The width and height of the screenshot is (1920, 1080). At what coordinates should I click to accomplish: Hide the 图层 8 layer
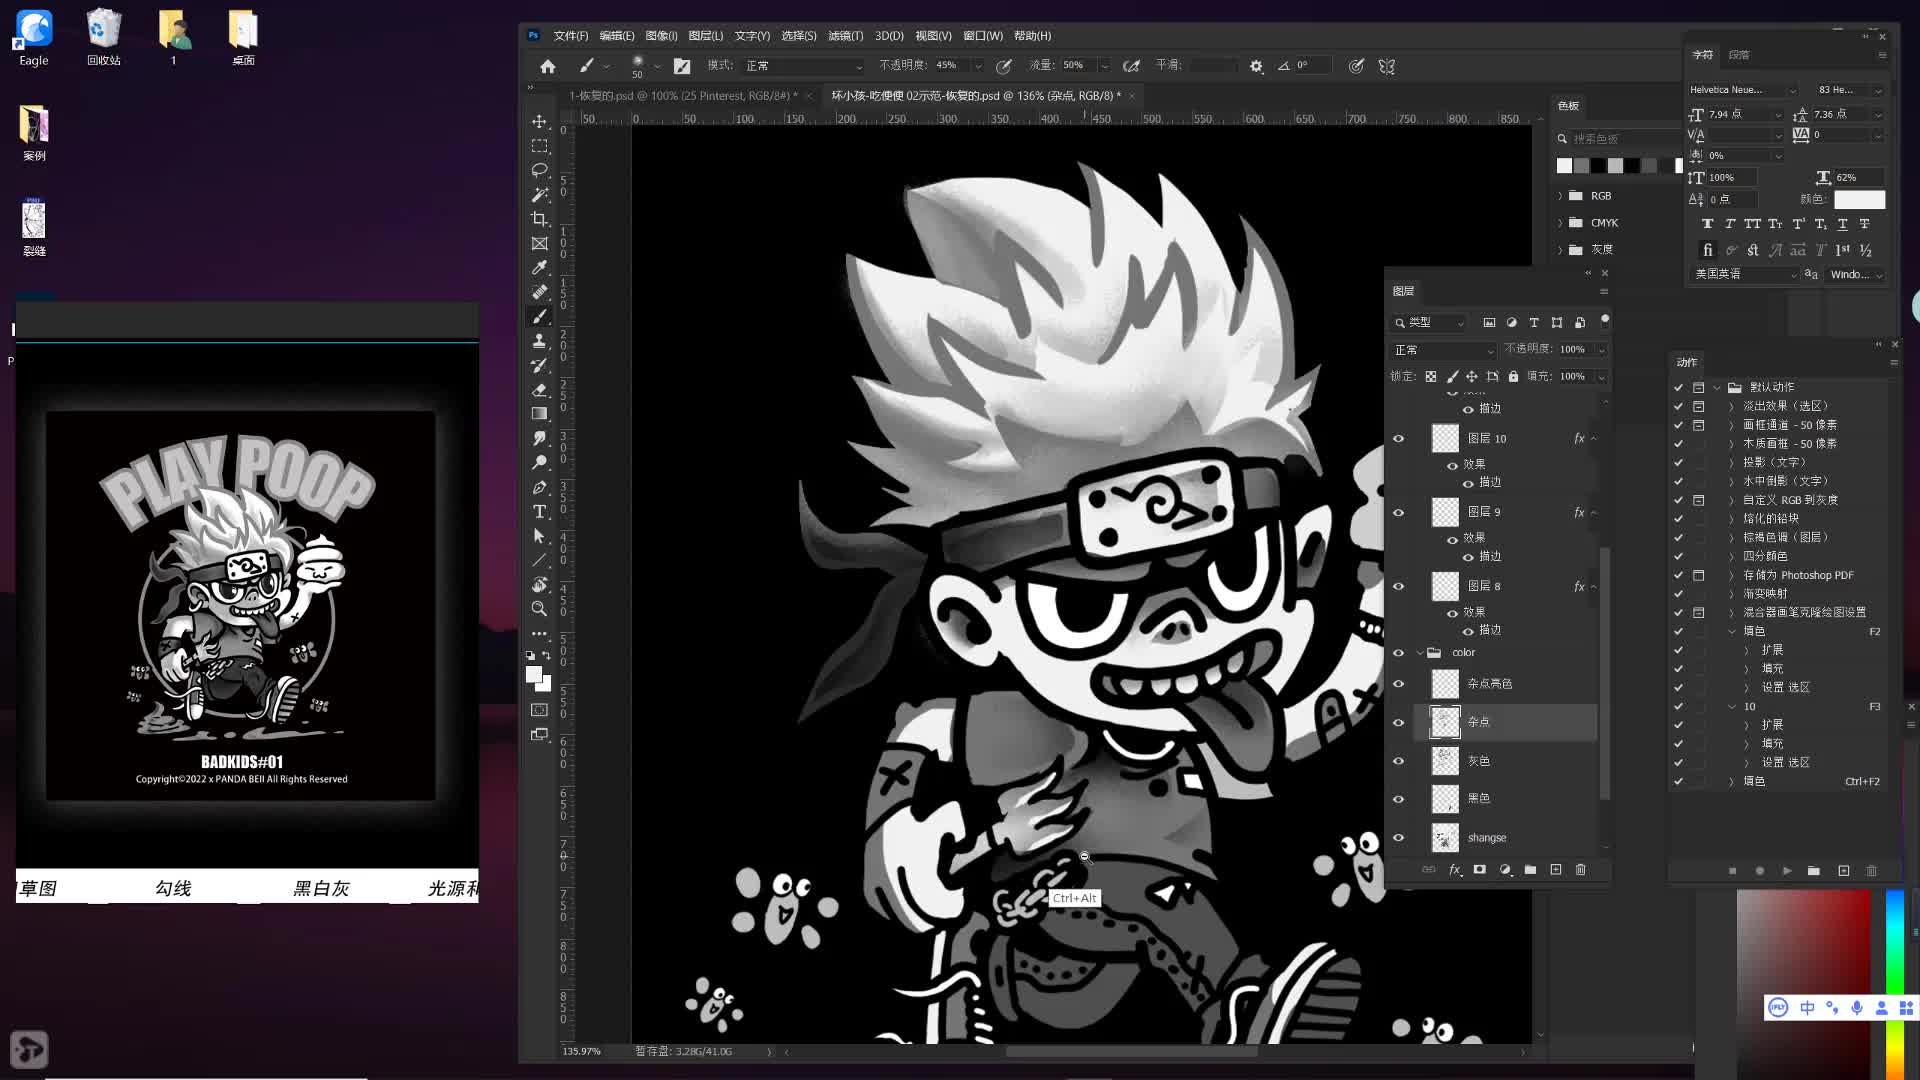click(x=1399, y=587)
